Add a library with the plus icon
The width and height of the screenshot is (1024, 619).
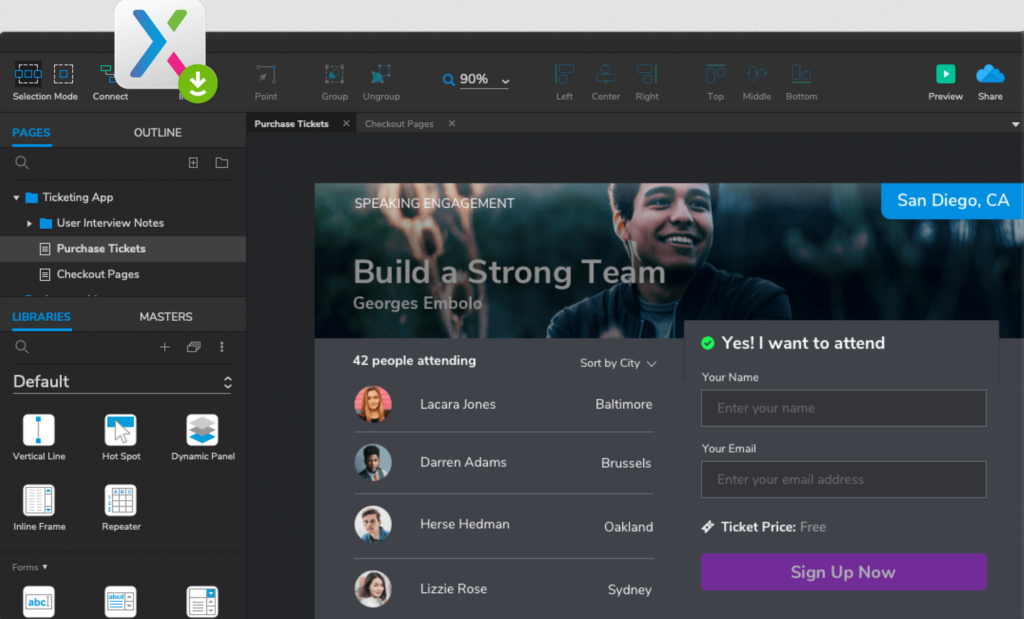165,347
